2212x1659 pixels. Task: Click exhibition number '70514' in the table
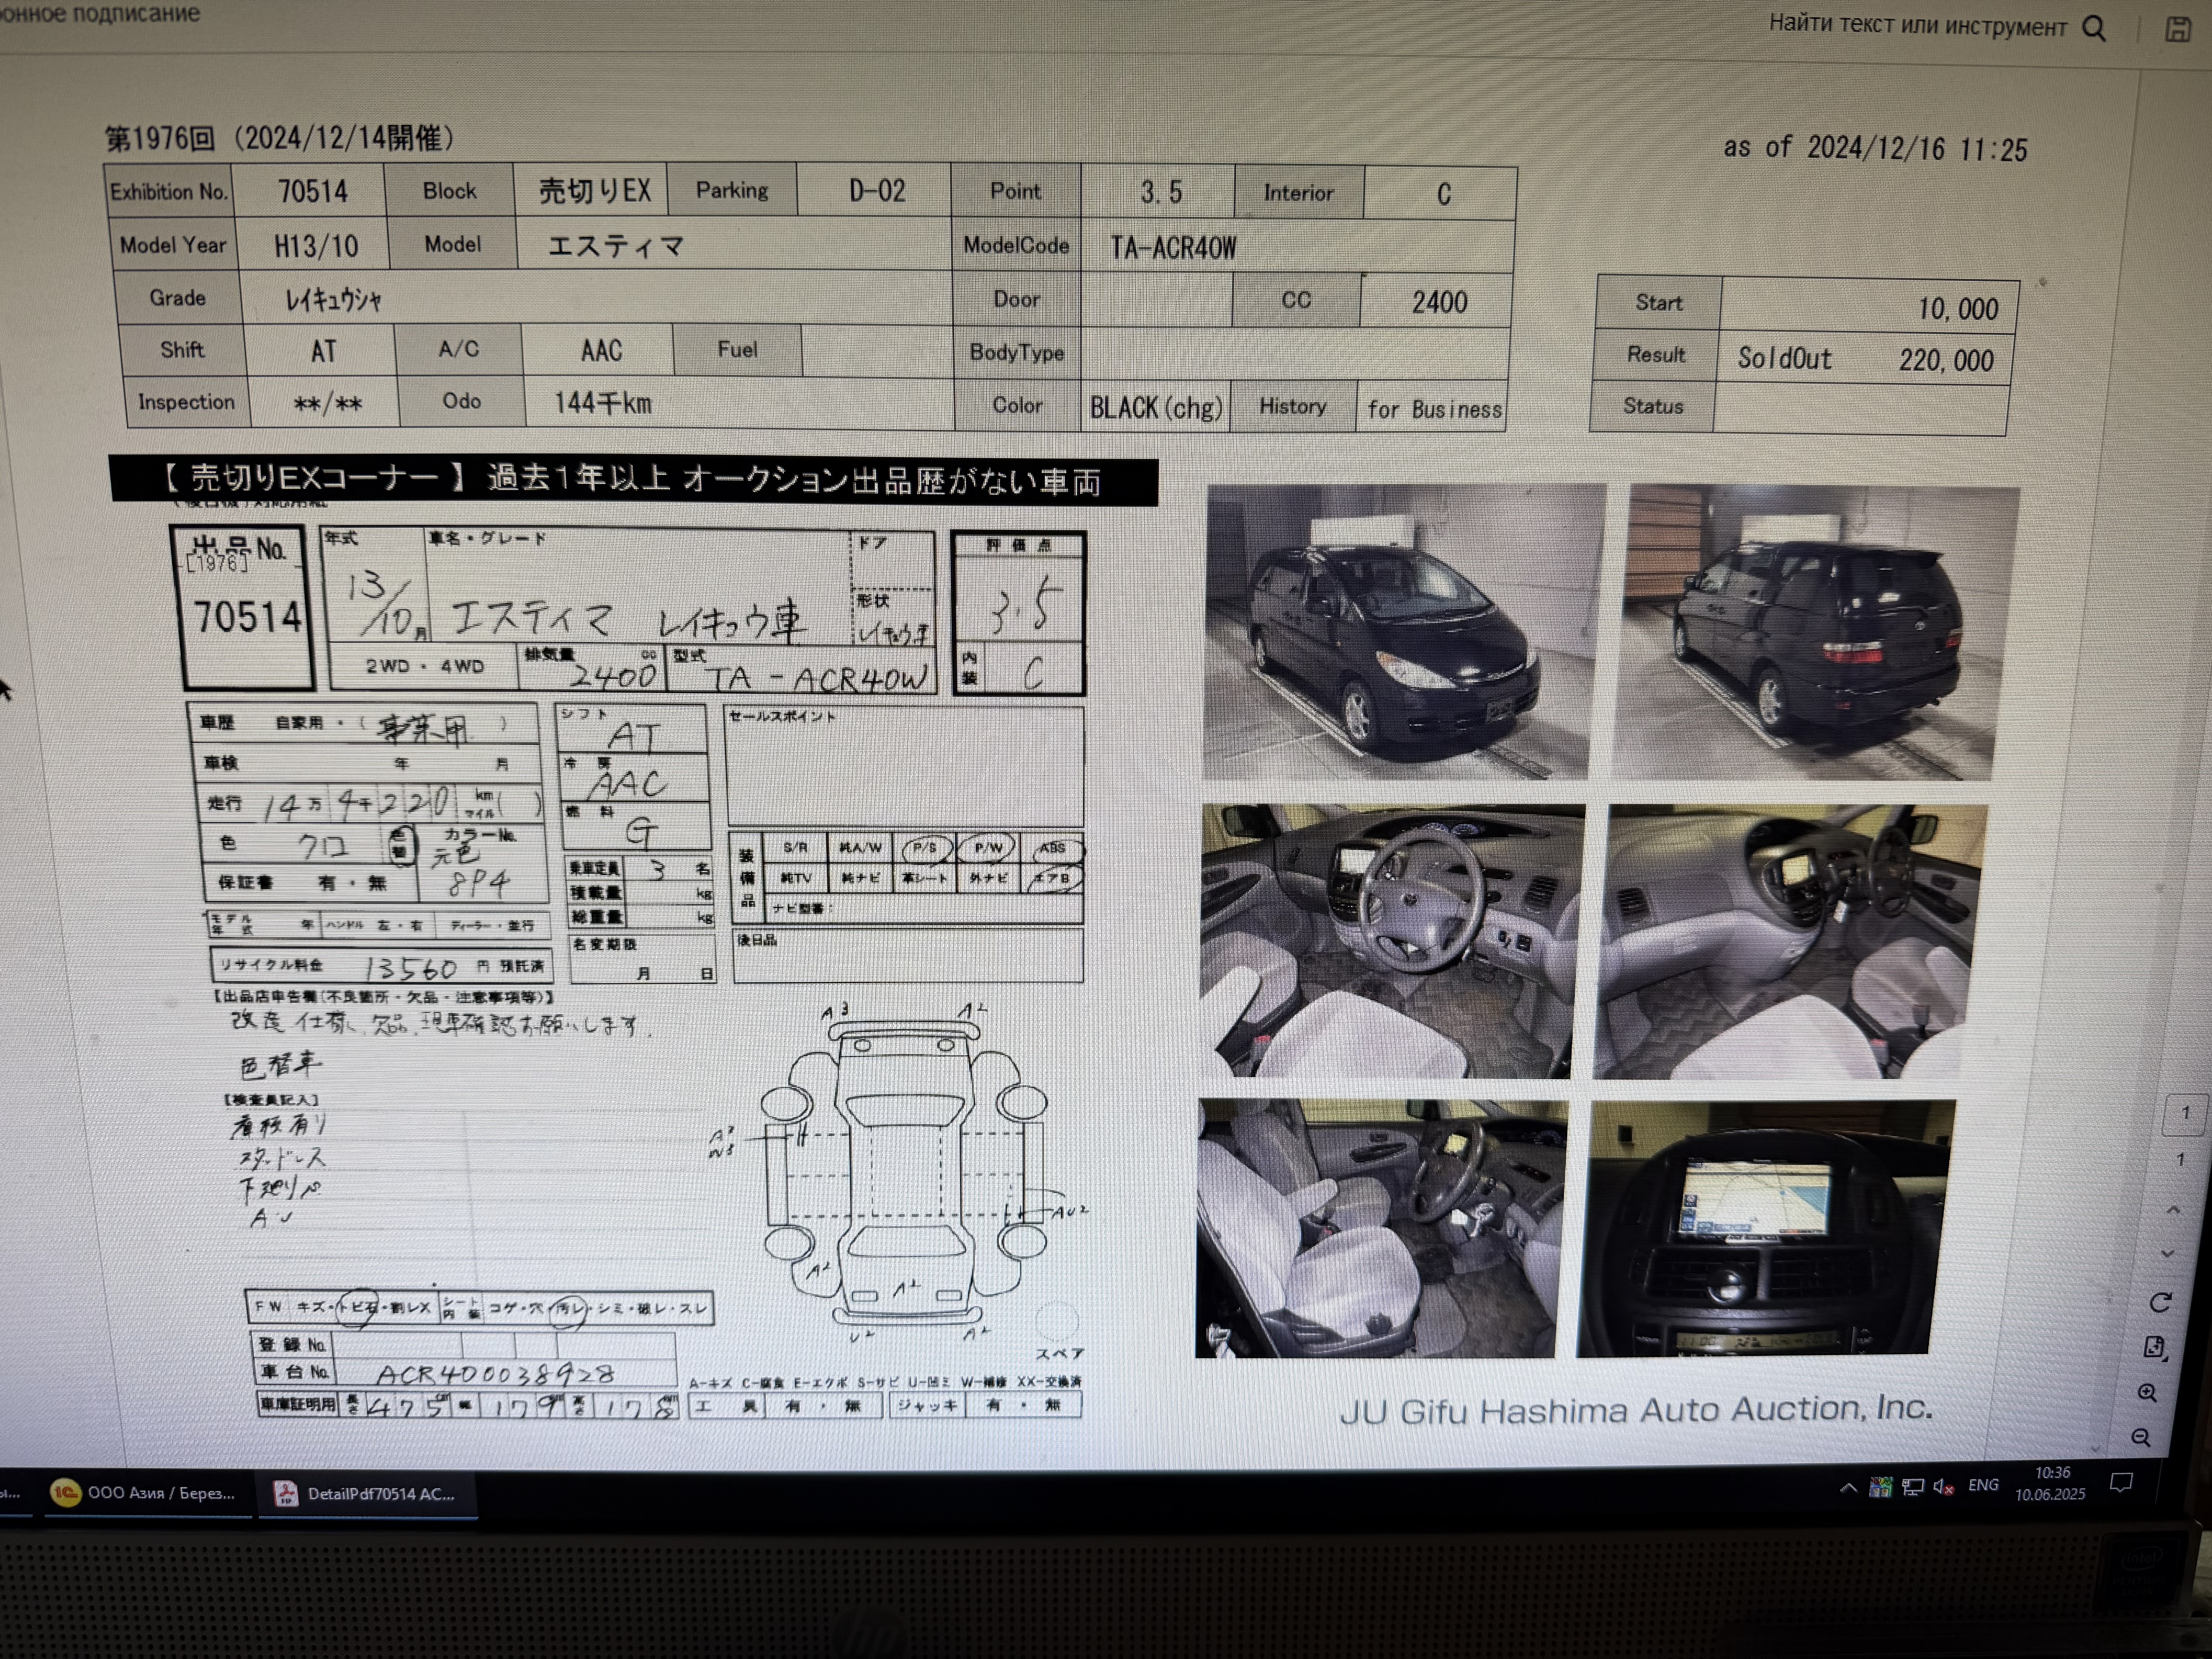pos(313,191)
